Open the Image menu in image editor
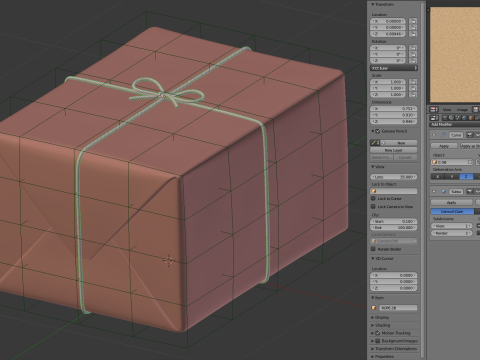 (x=462, y=109)
